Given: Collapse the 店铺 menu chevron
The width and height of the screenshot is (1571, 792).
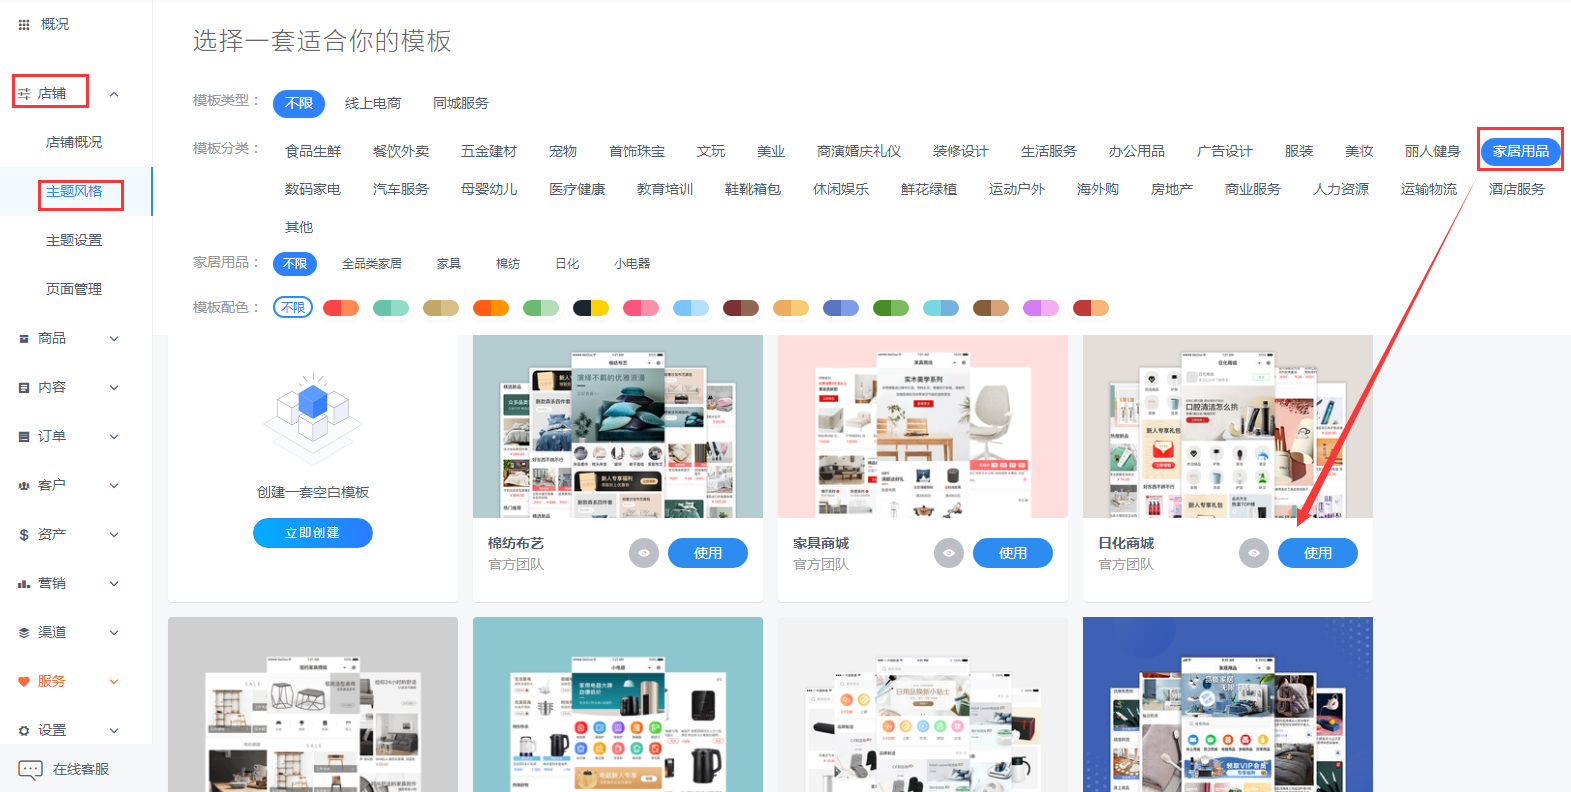Looking at the screenshot, I should tap(114, 94).
